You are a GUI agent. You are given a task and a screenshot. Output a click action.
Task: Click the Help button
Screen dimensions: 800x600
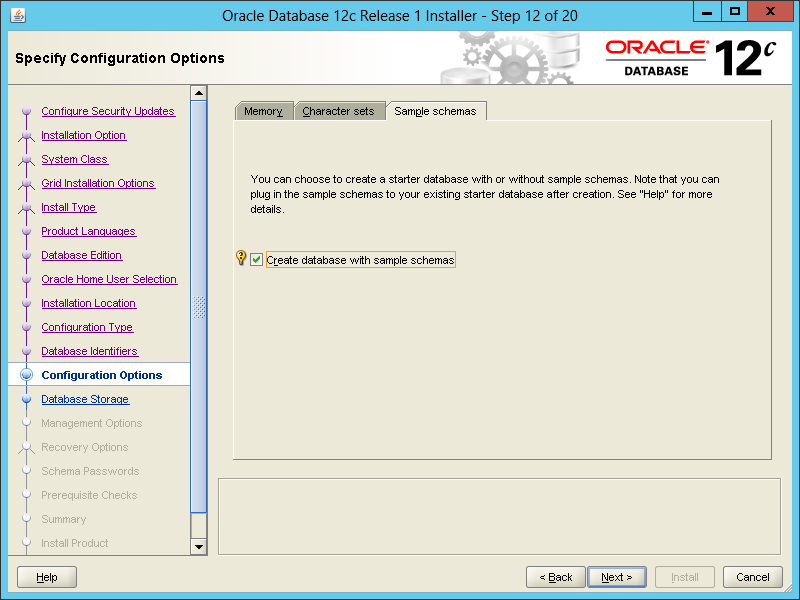[47, 577]
